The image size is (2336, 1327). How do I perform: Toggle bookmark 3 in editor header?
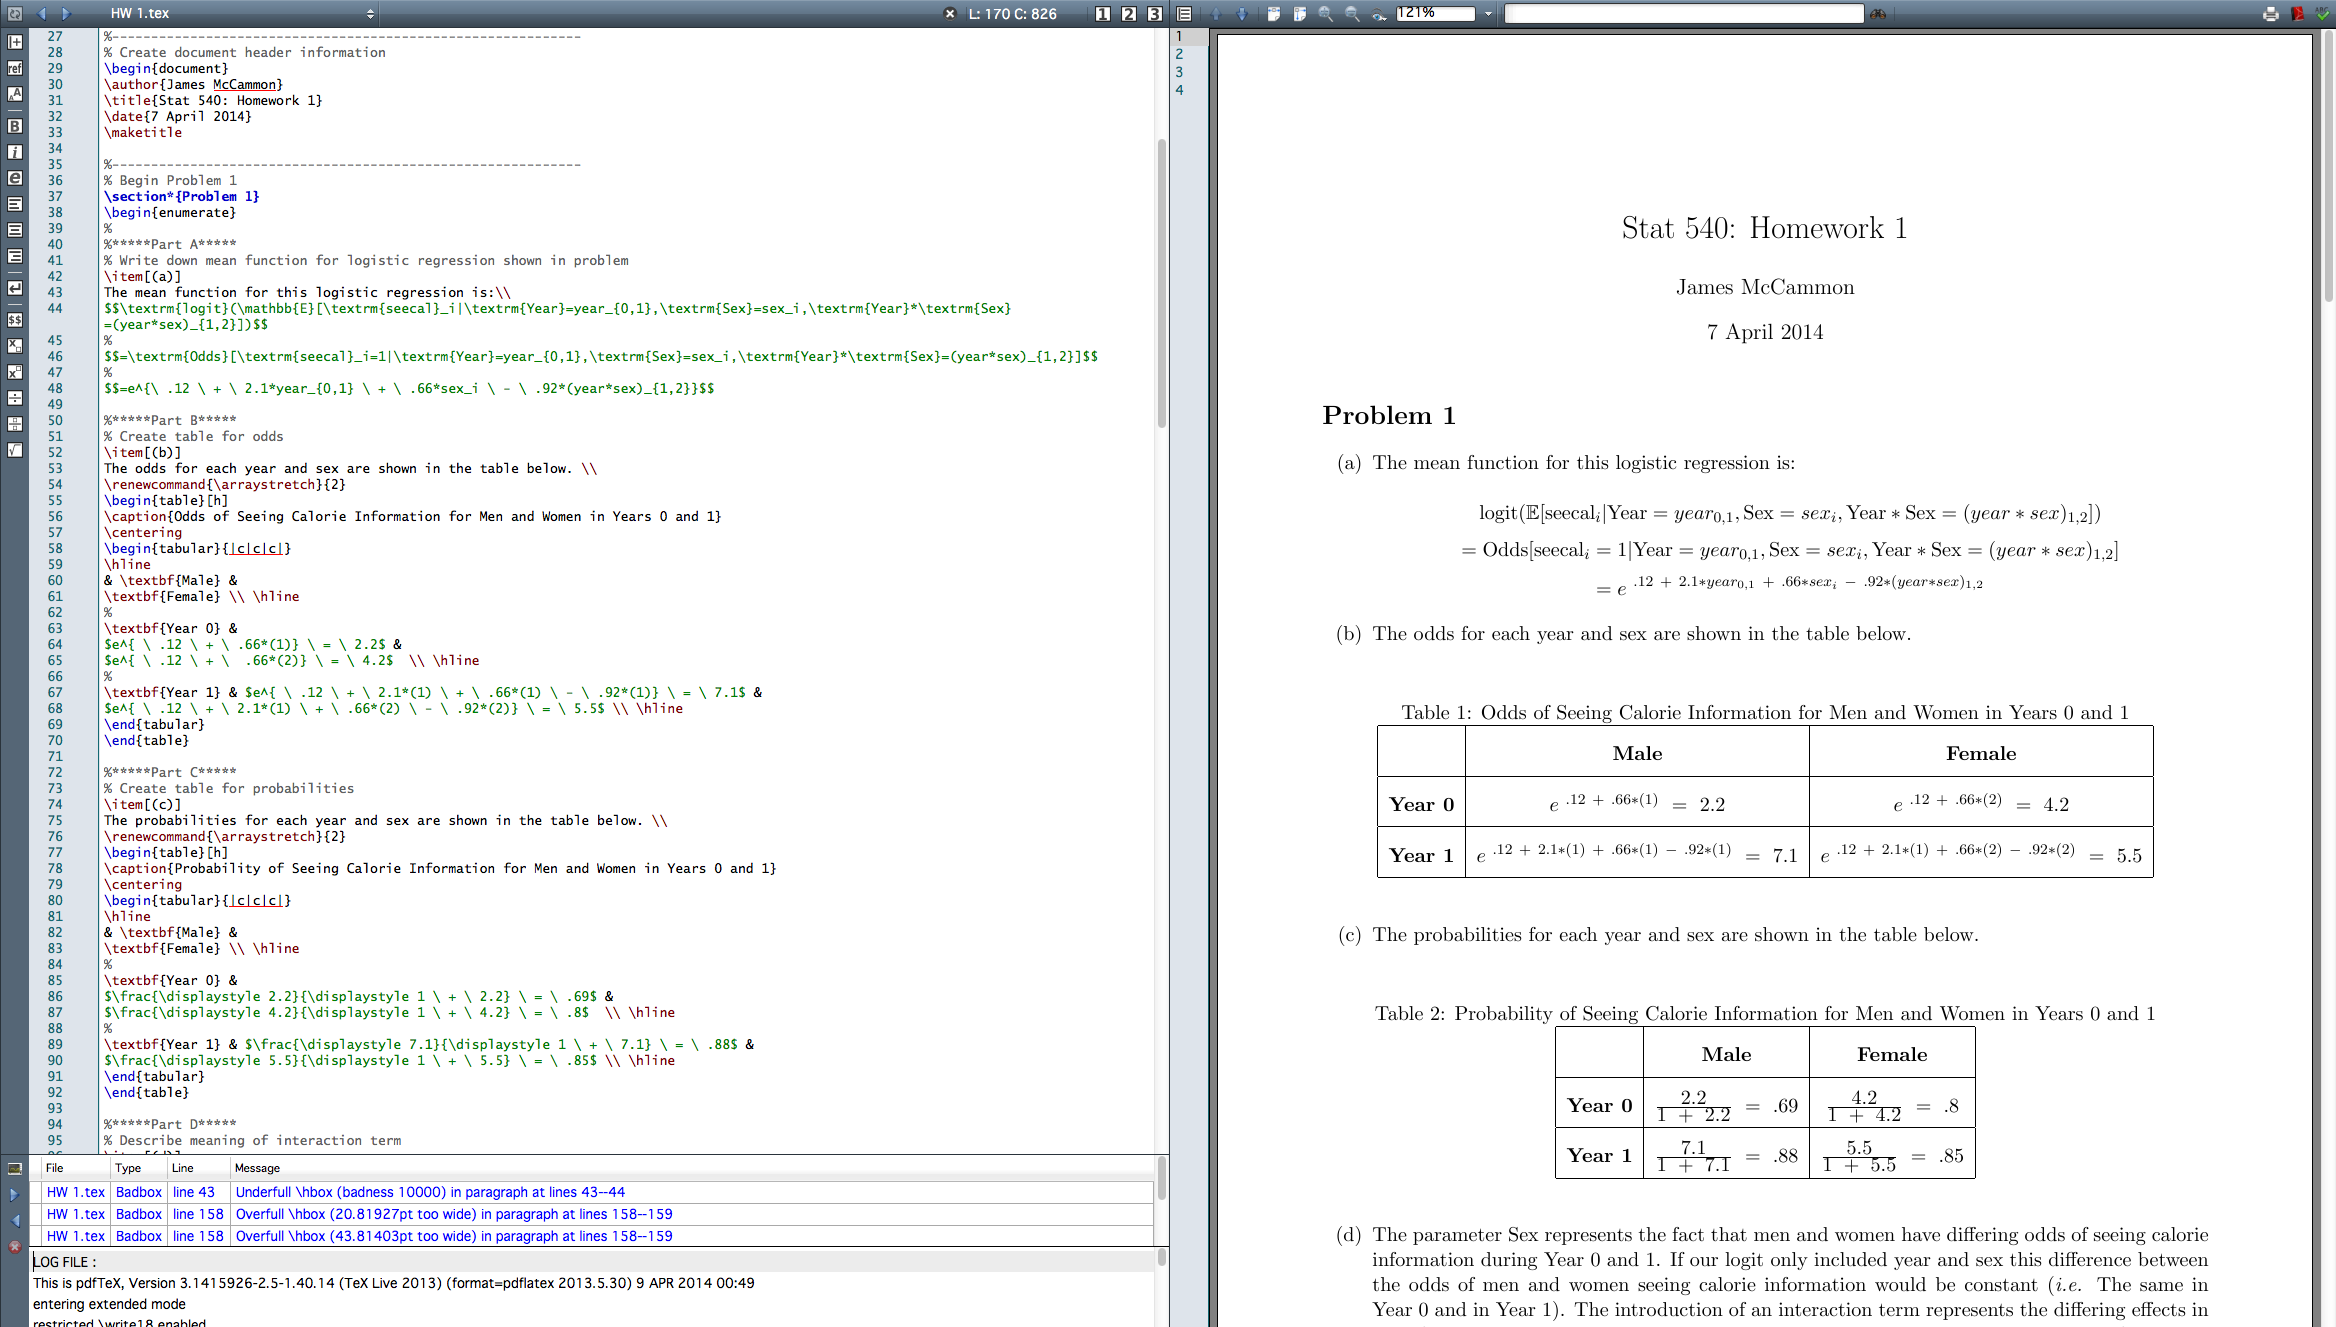tap(1155, 14)
